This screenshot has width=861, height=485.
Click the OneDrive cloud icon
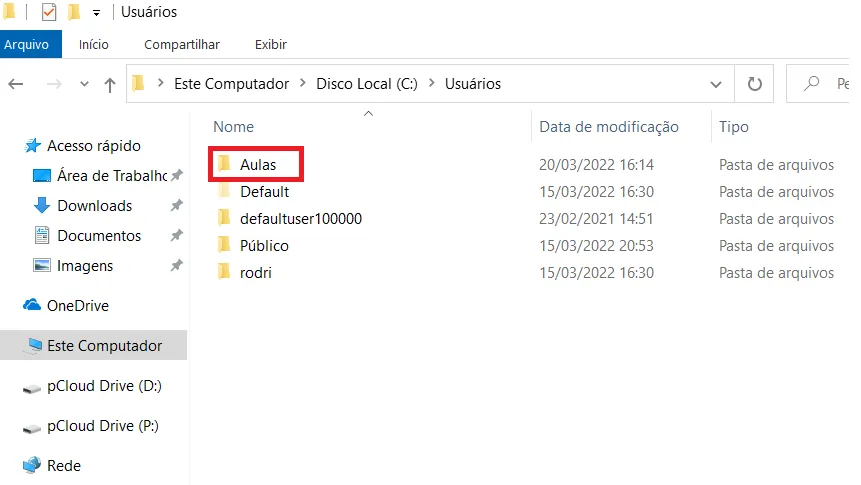point(32,305)
